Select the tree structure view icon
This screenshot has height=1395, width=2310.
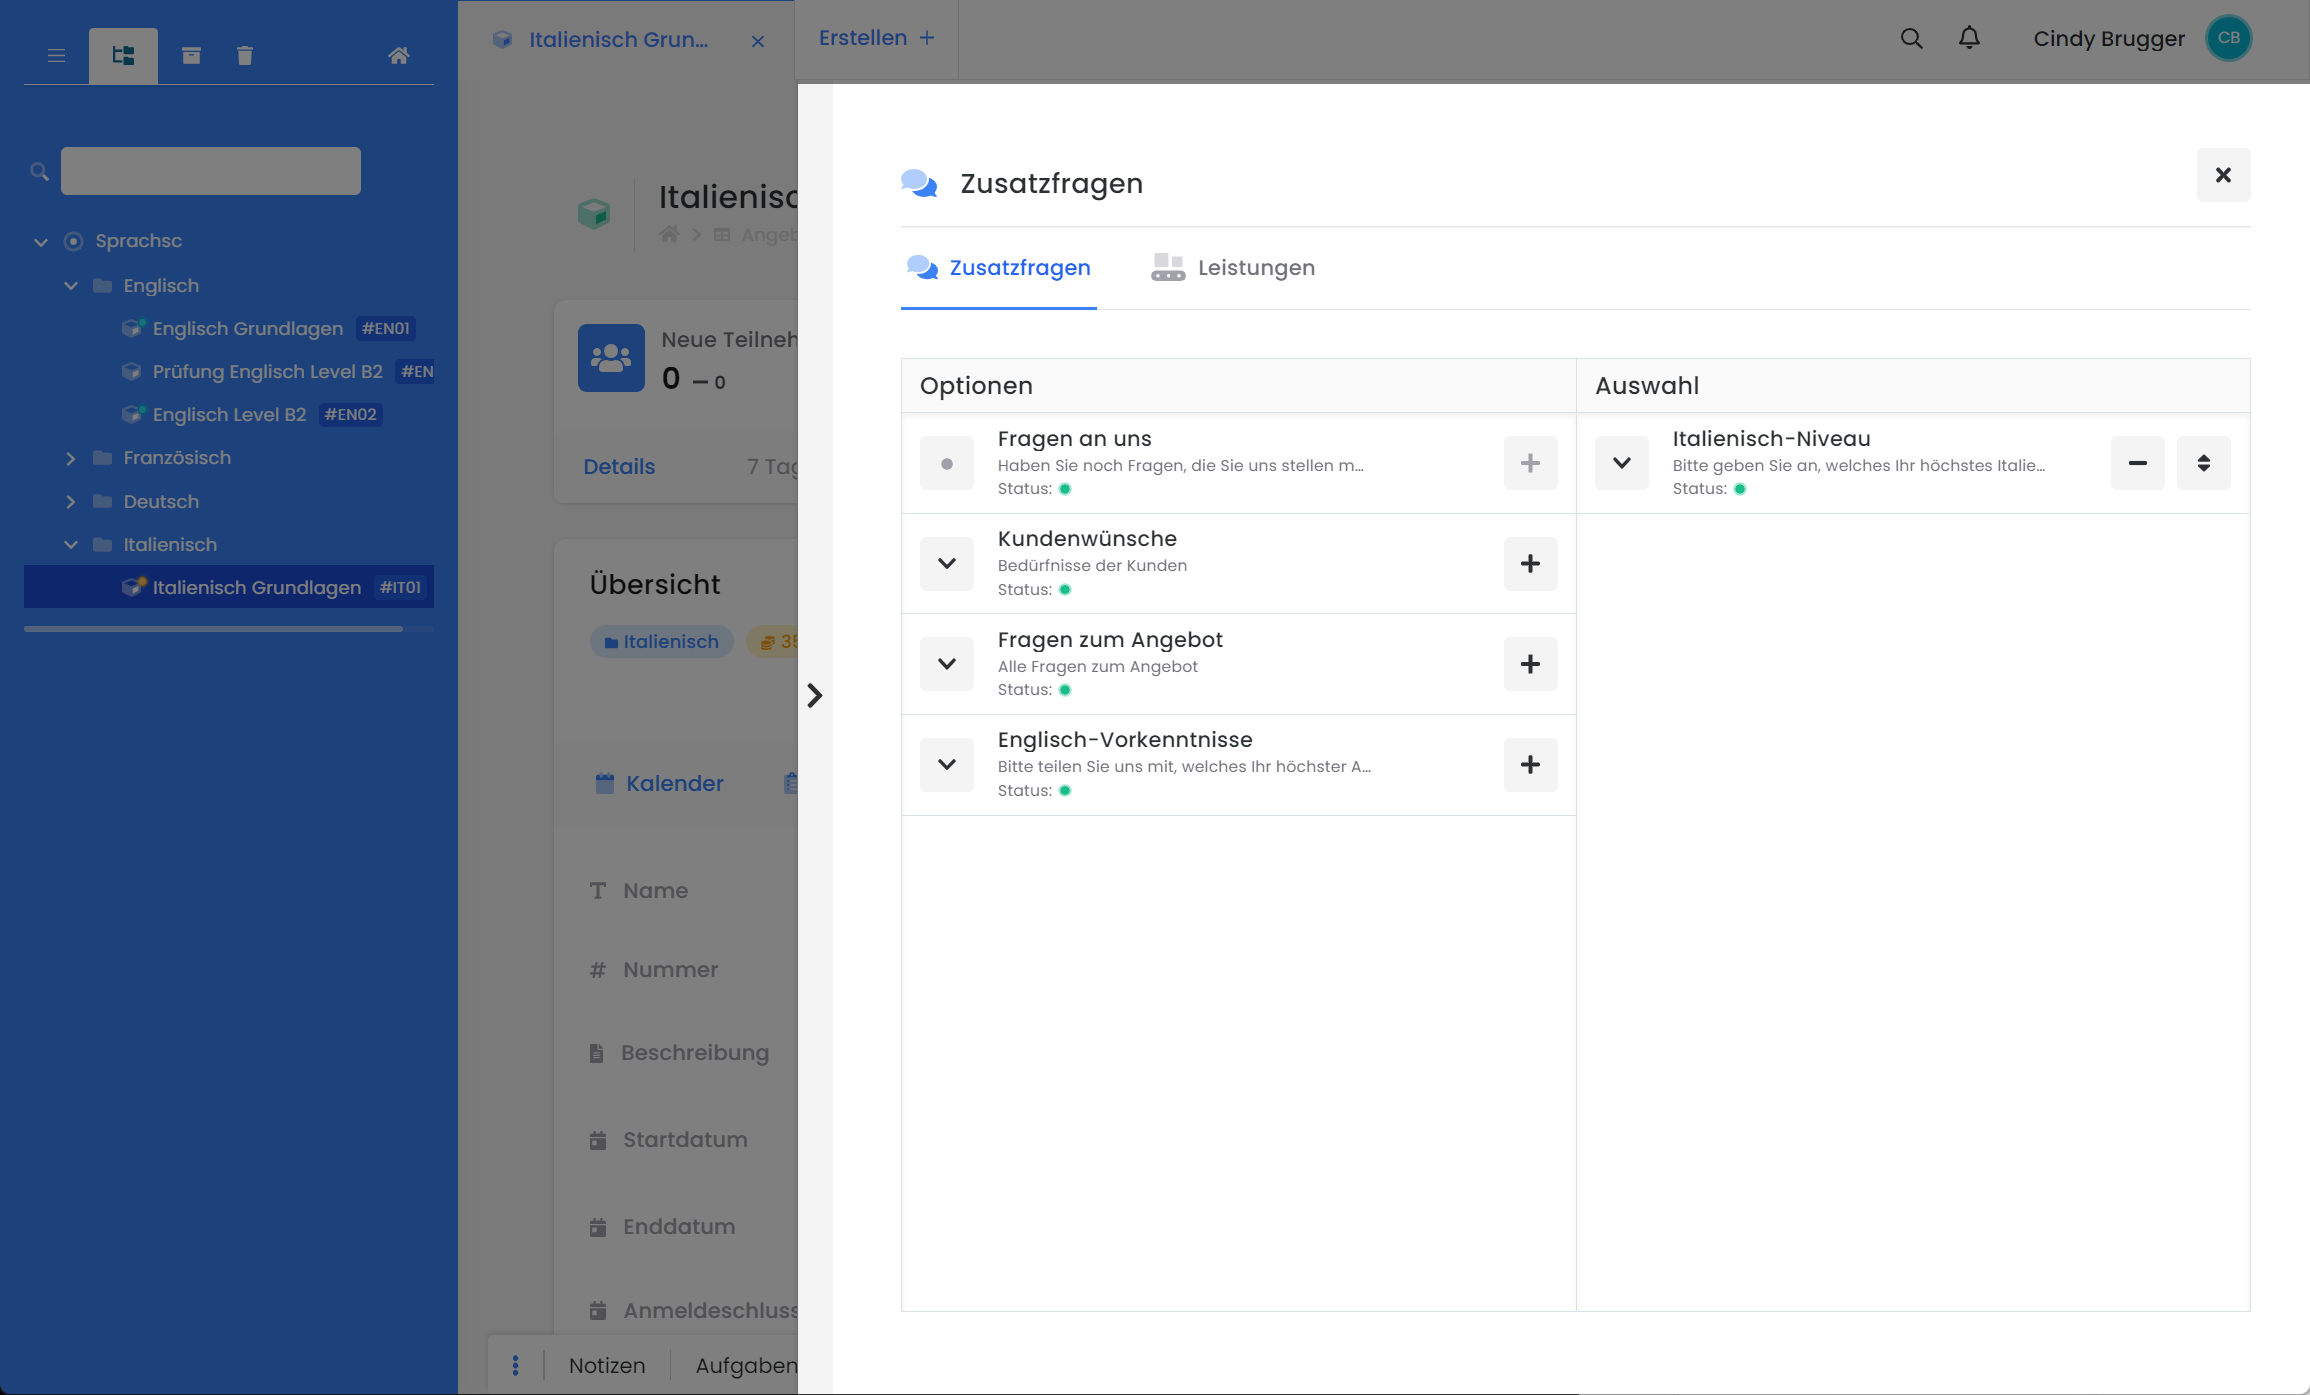click(123, 56)
